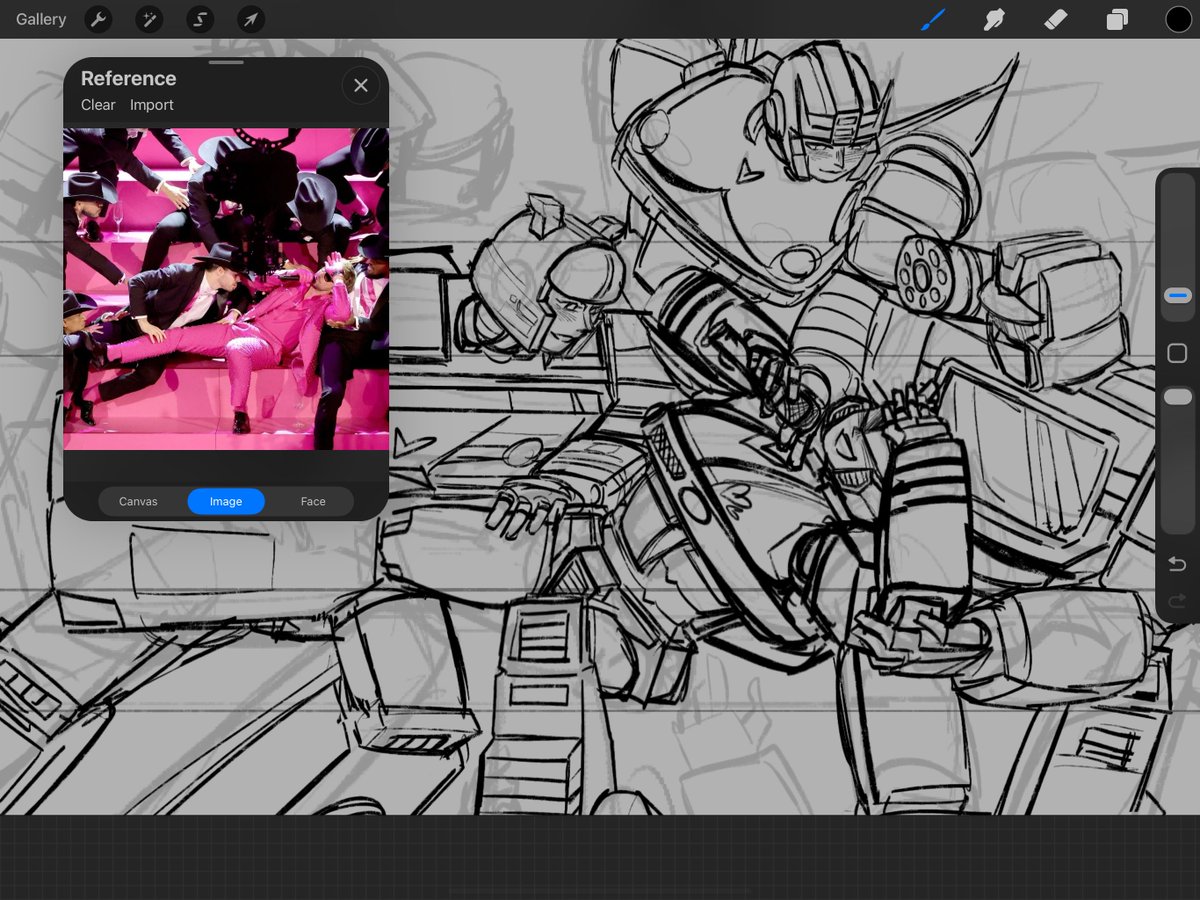The height and width of the screenshot is (900, 1200).
Task: Import a new reference image
Action: tap(152, 105)
